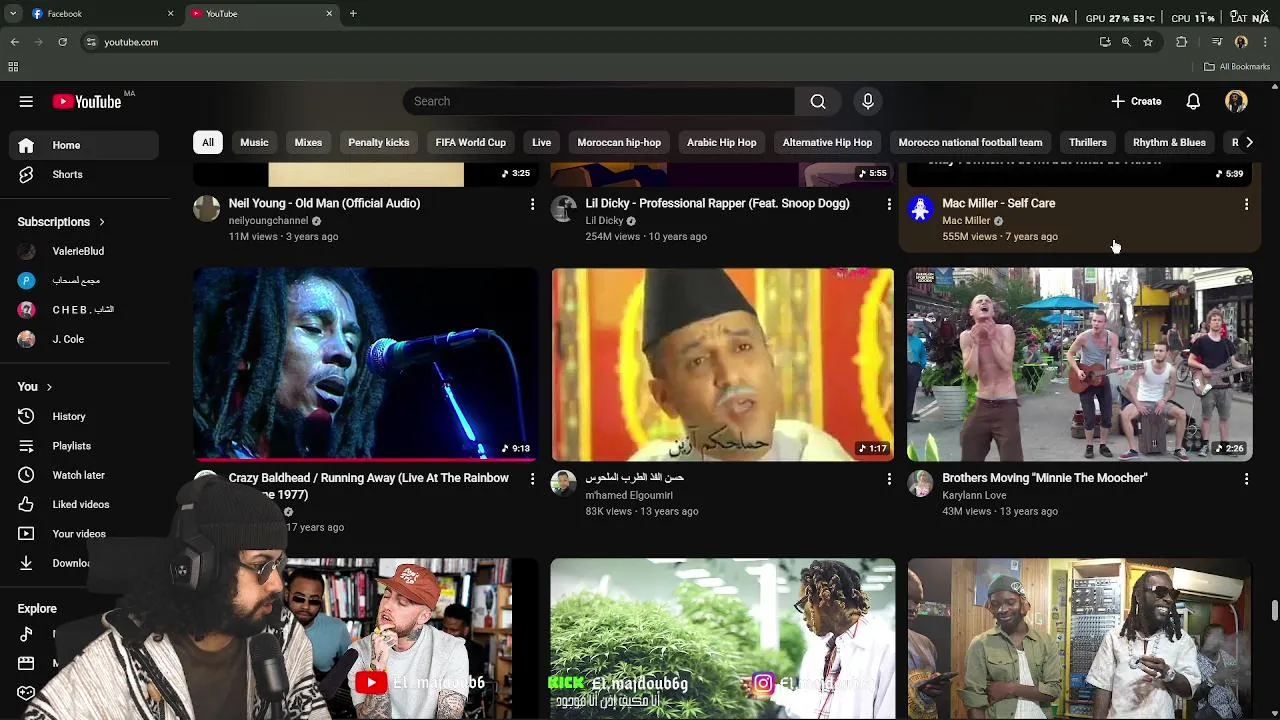
Task: Open a new browser tab
Action: coord(353,14)
